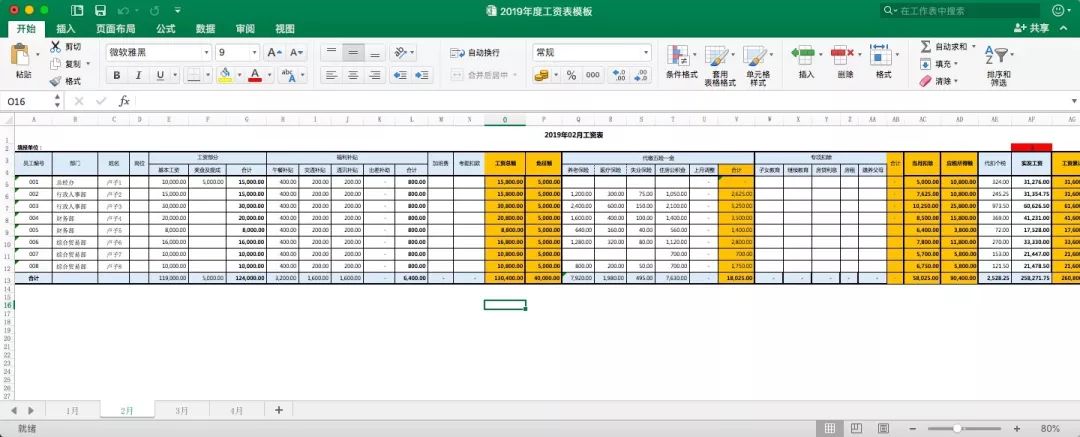Screen dimensions: 1080x437
Task: Click the insert function fx icon
Action: coord(124,101)
